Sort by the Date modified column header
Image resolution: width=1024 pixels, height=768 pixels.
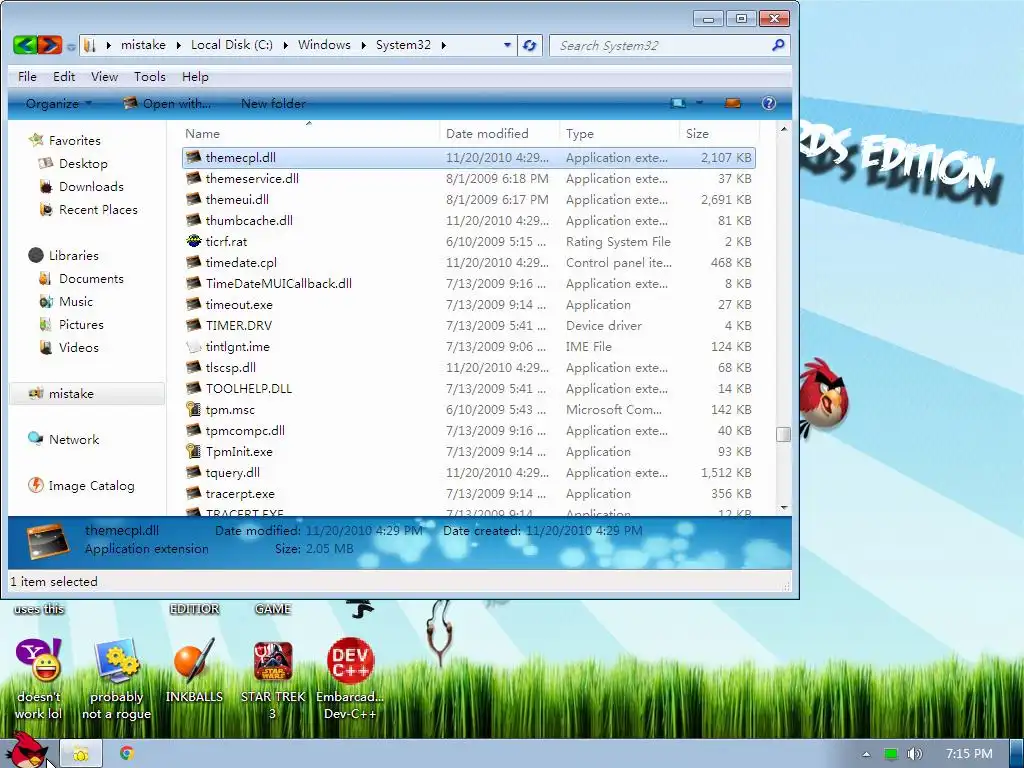pyautogui.click(x=499, y=133)
